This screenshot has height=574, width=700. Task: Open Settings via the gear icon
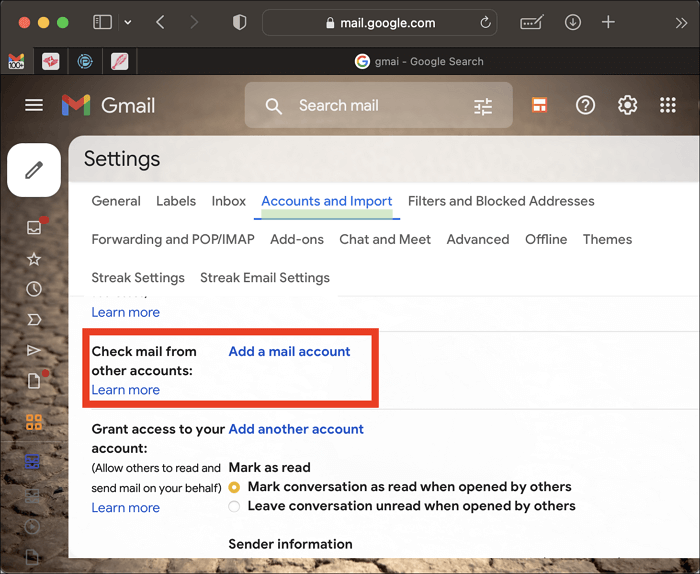pos(627,105)
